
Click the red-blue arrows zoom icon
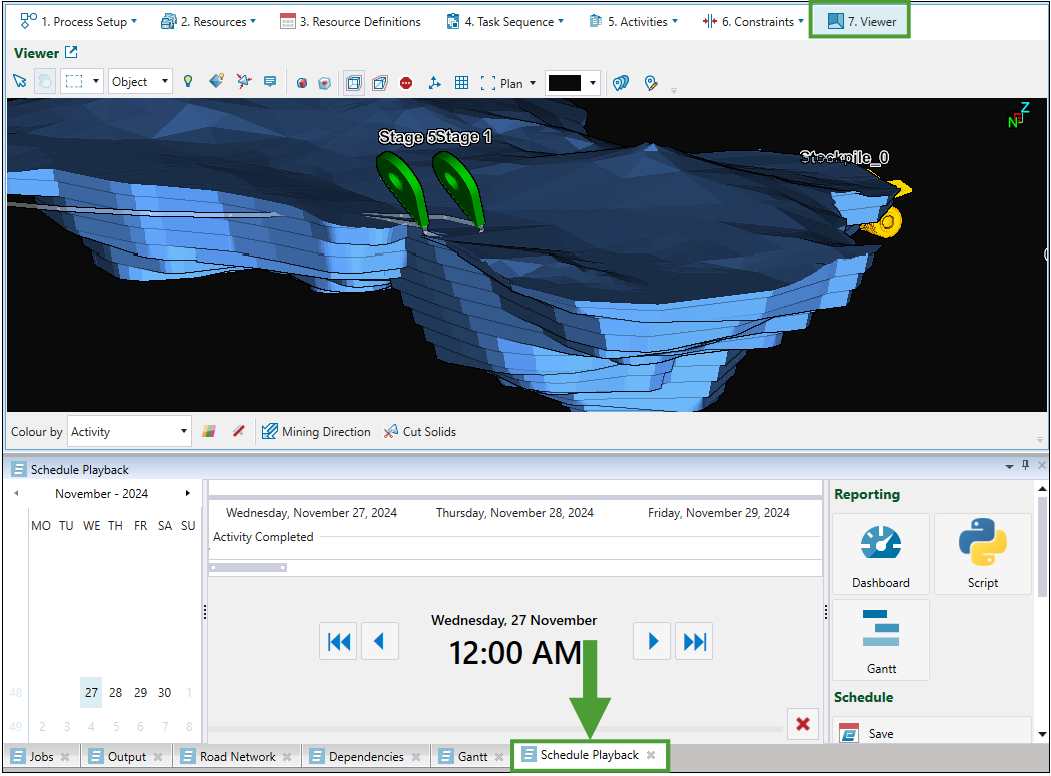(x=244, y=82)
